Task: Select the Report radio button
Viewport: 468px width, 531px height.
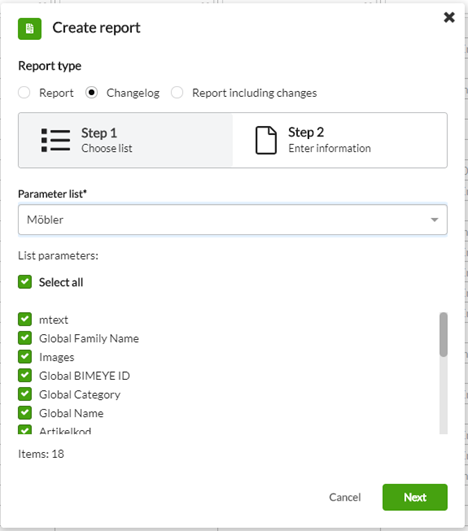Action: tap(24, 92)
